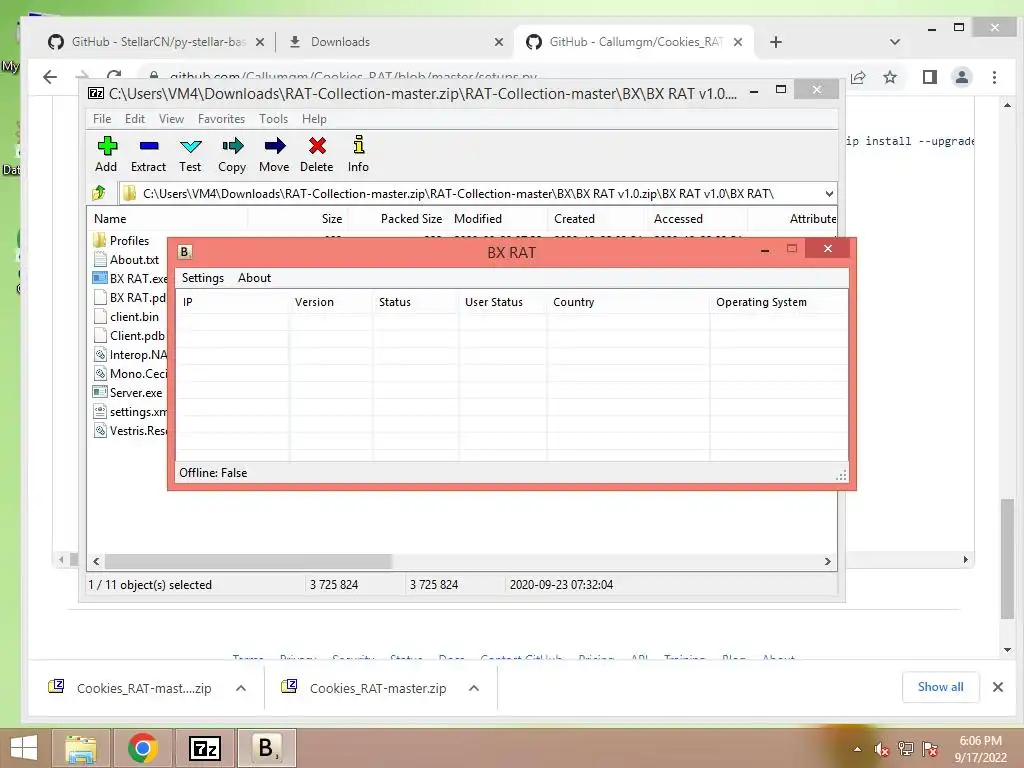Switch to the StellarCN py-stellar-base tab
Viewport: 1024px width, 768px height.
157,42
